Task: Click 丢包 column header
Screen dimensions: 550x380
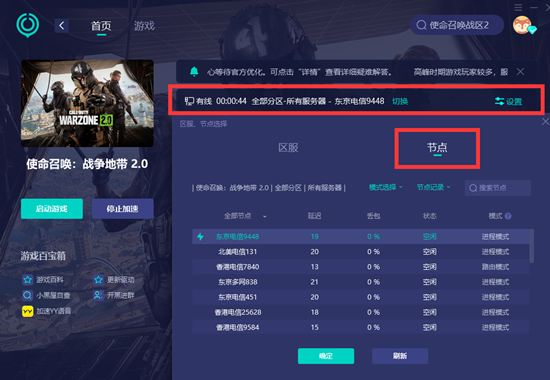Action: click(x=374, y=216)
